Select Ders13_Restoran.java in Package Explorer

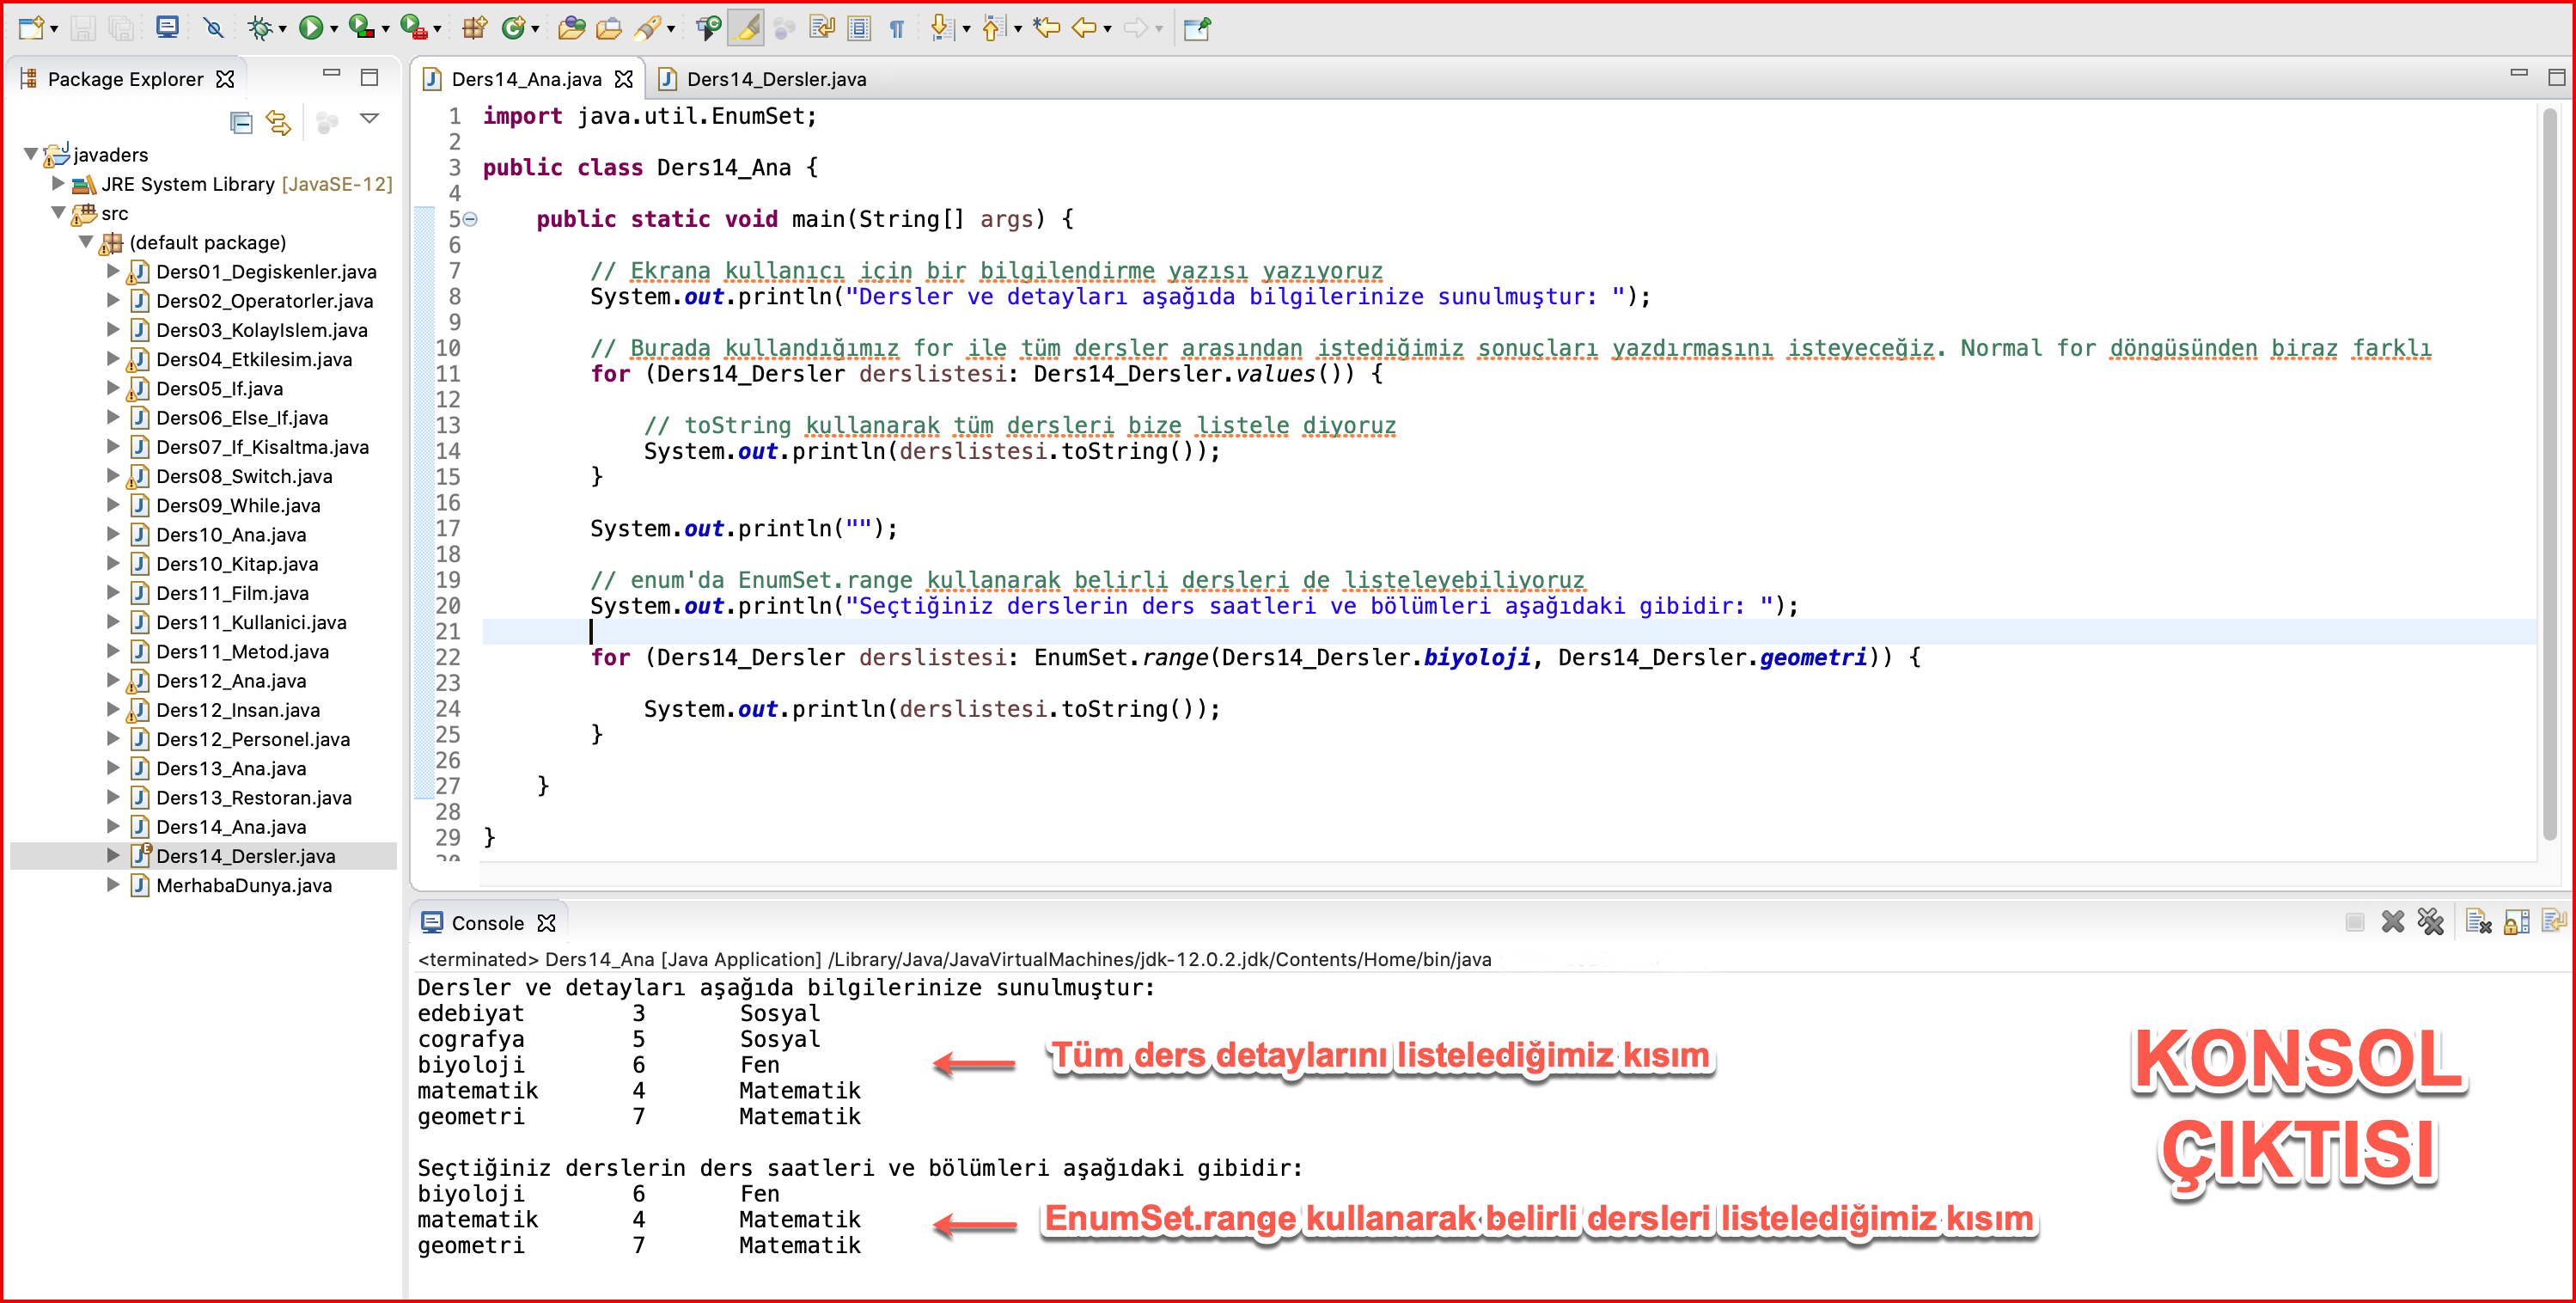point(253,797)
